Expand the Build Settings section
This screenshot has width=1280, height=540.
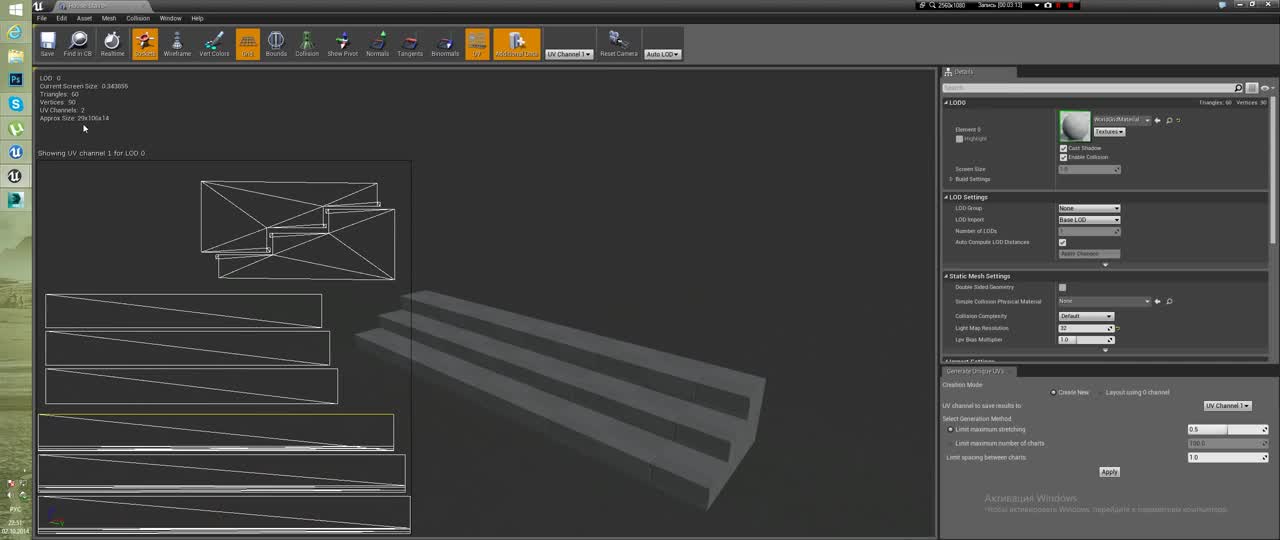[951, 179]
